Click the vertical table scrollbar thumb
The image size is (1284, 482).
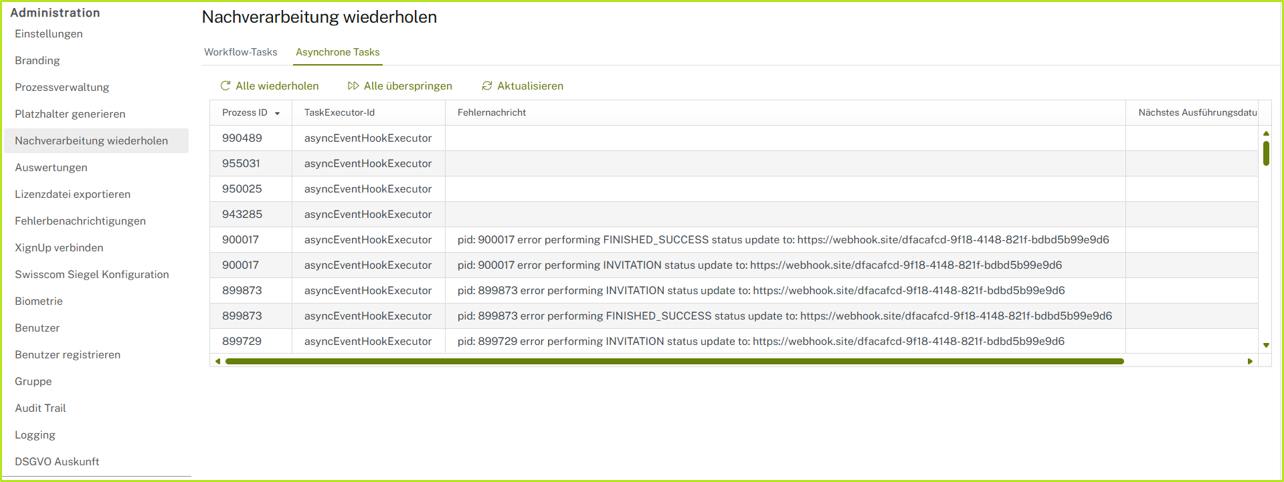[x=1266, y=153]
